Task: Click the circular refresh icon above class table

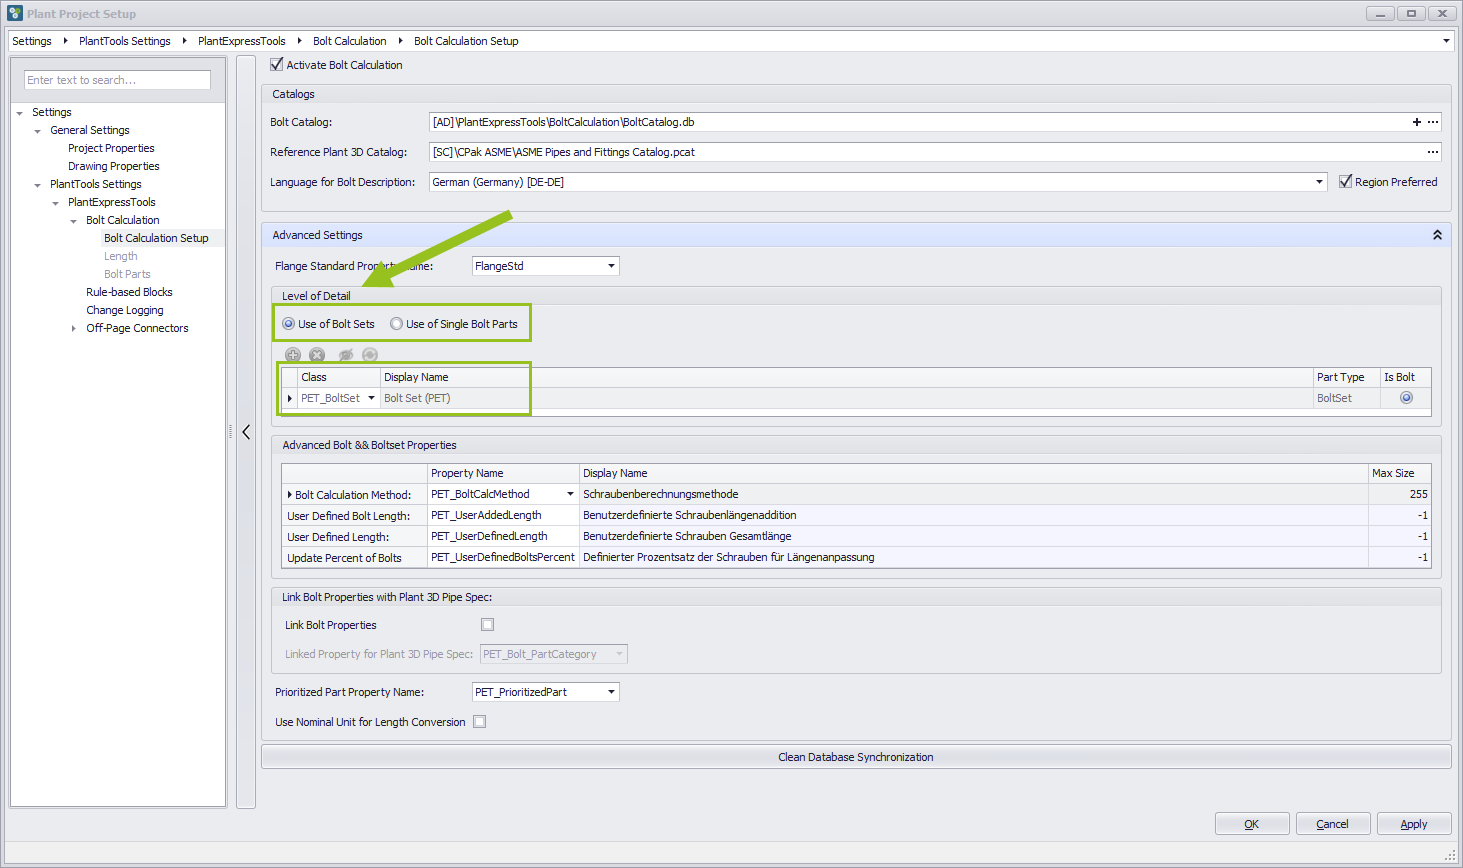Action: click(370, 355)
